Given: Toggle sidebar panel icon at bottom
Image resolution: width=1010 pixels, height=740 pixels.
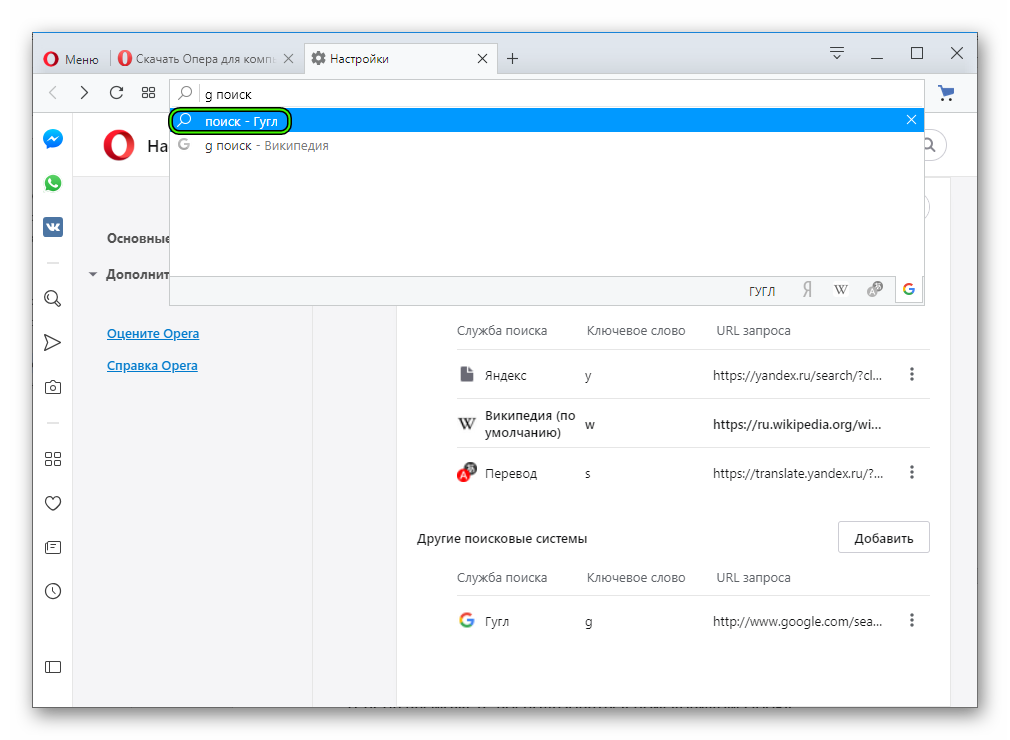Looking at the screenshot, I should click(x=53, y=667).
